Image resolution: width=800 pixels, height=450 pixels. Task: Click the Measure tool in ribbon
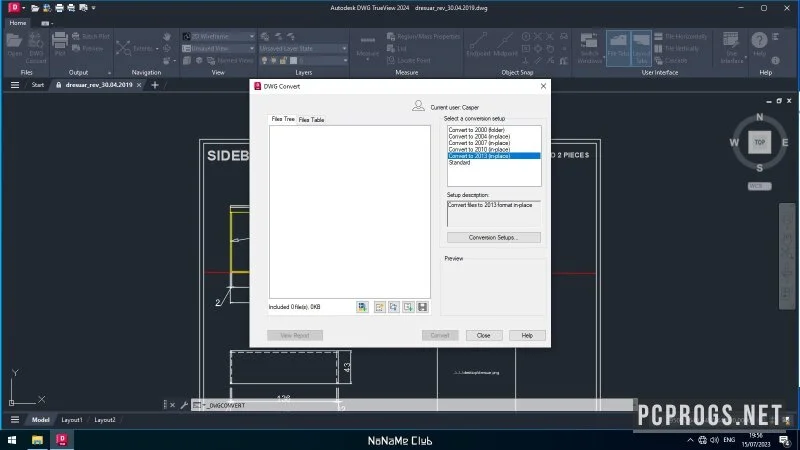coord(367,46)
